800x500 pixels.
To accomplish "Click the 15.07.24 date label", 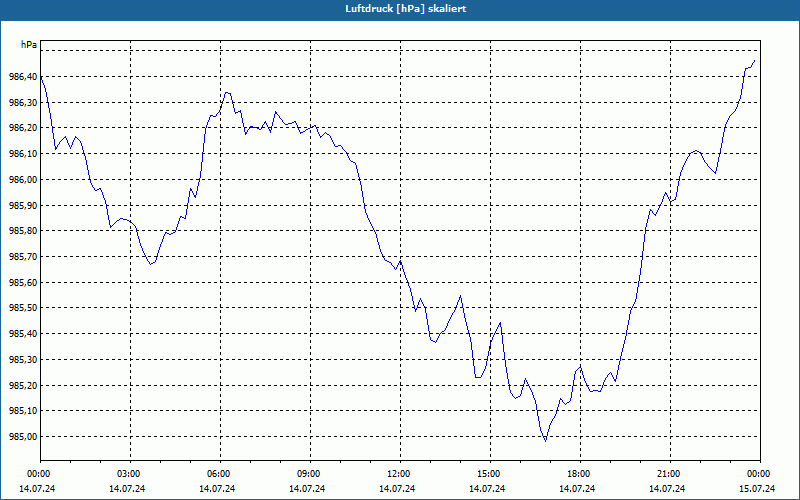I will (x=757, y=488).
